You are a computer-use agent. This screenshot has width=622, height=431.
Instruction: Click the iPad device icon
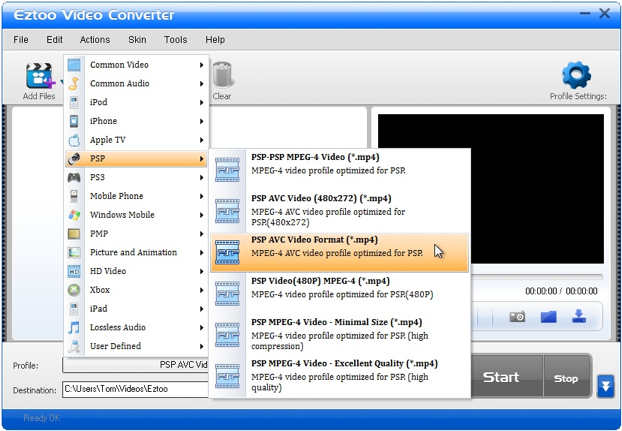pos(74,308)
